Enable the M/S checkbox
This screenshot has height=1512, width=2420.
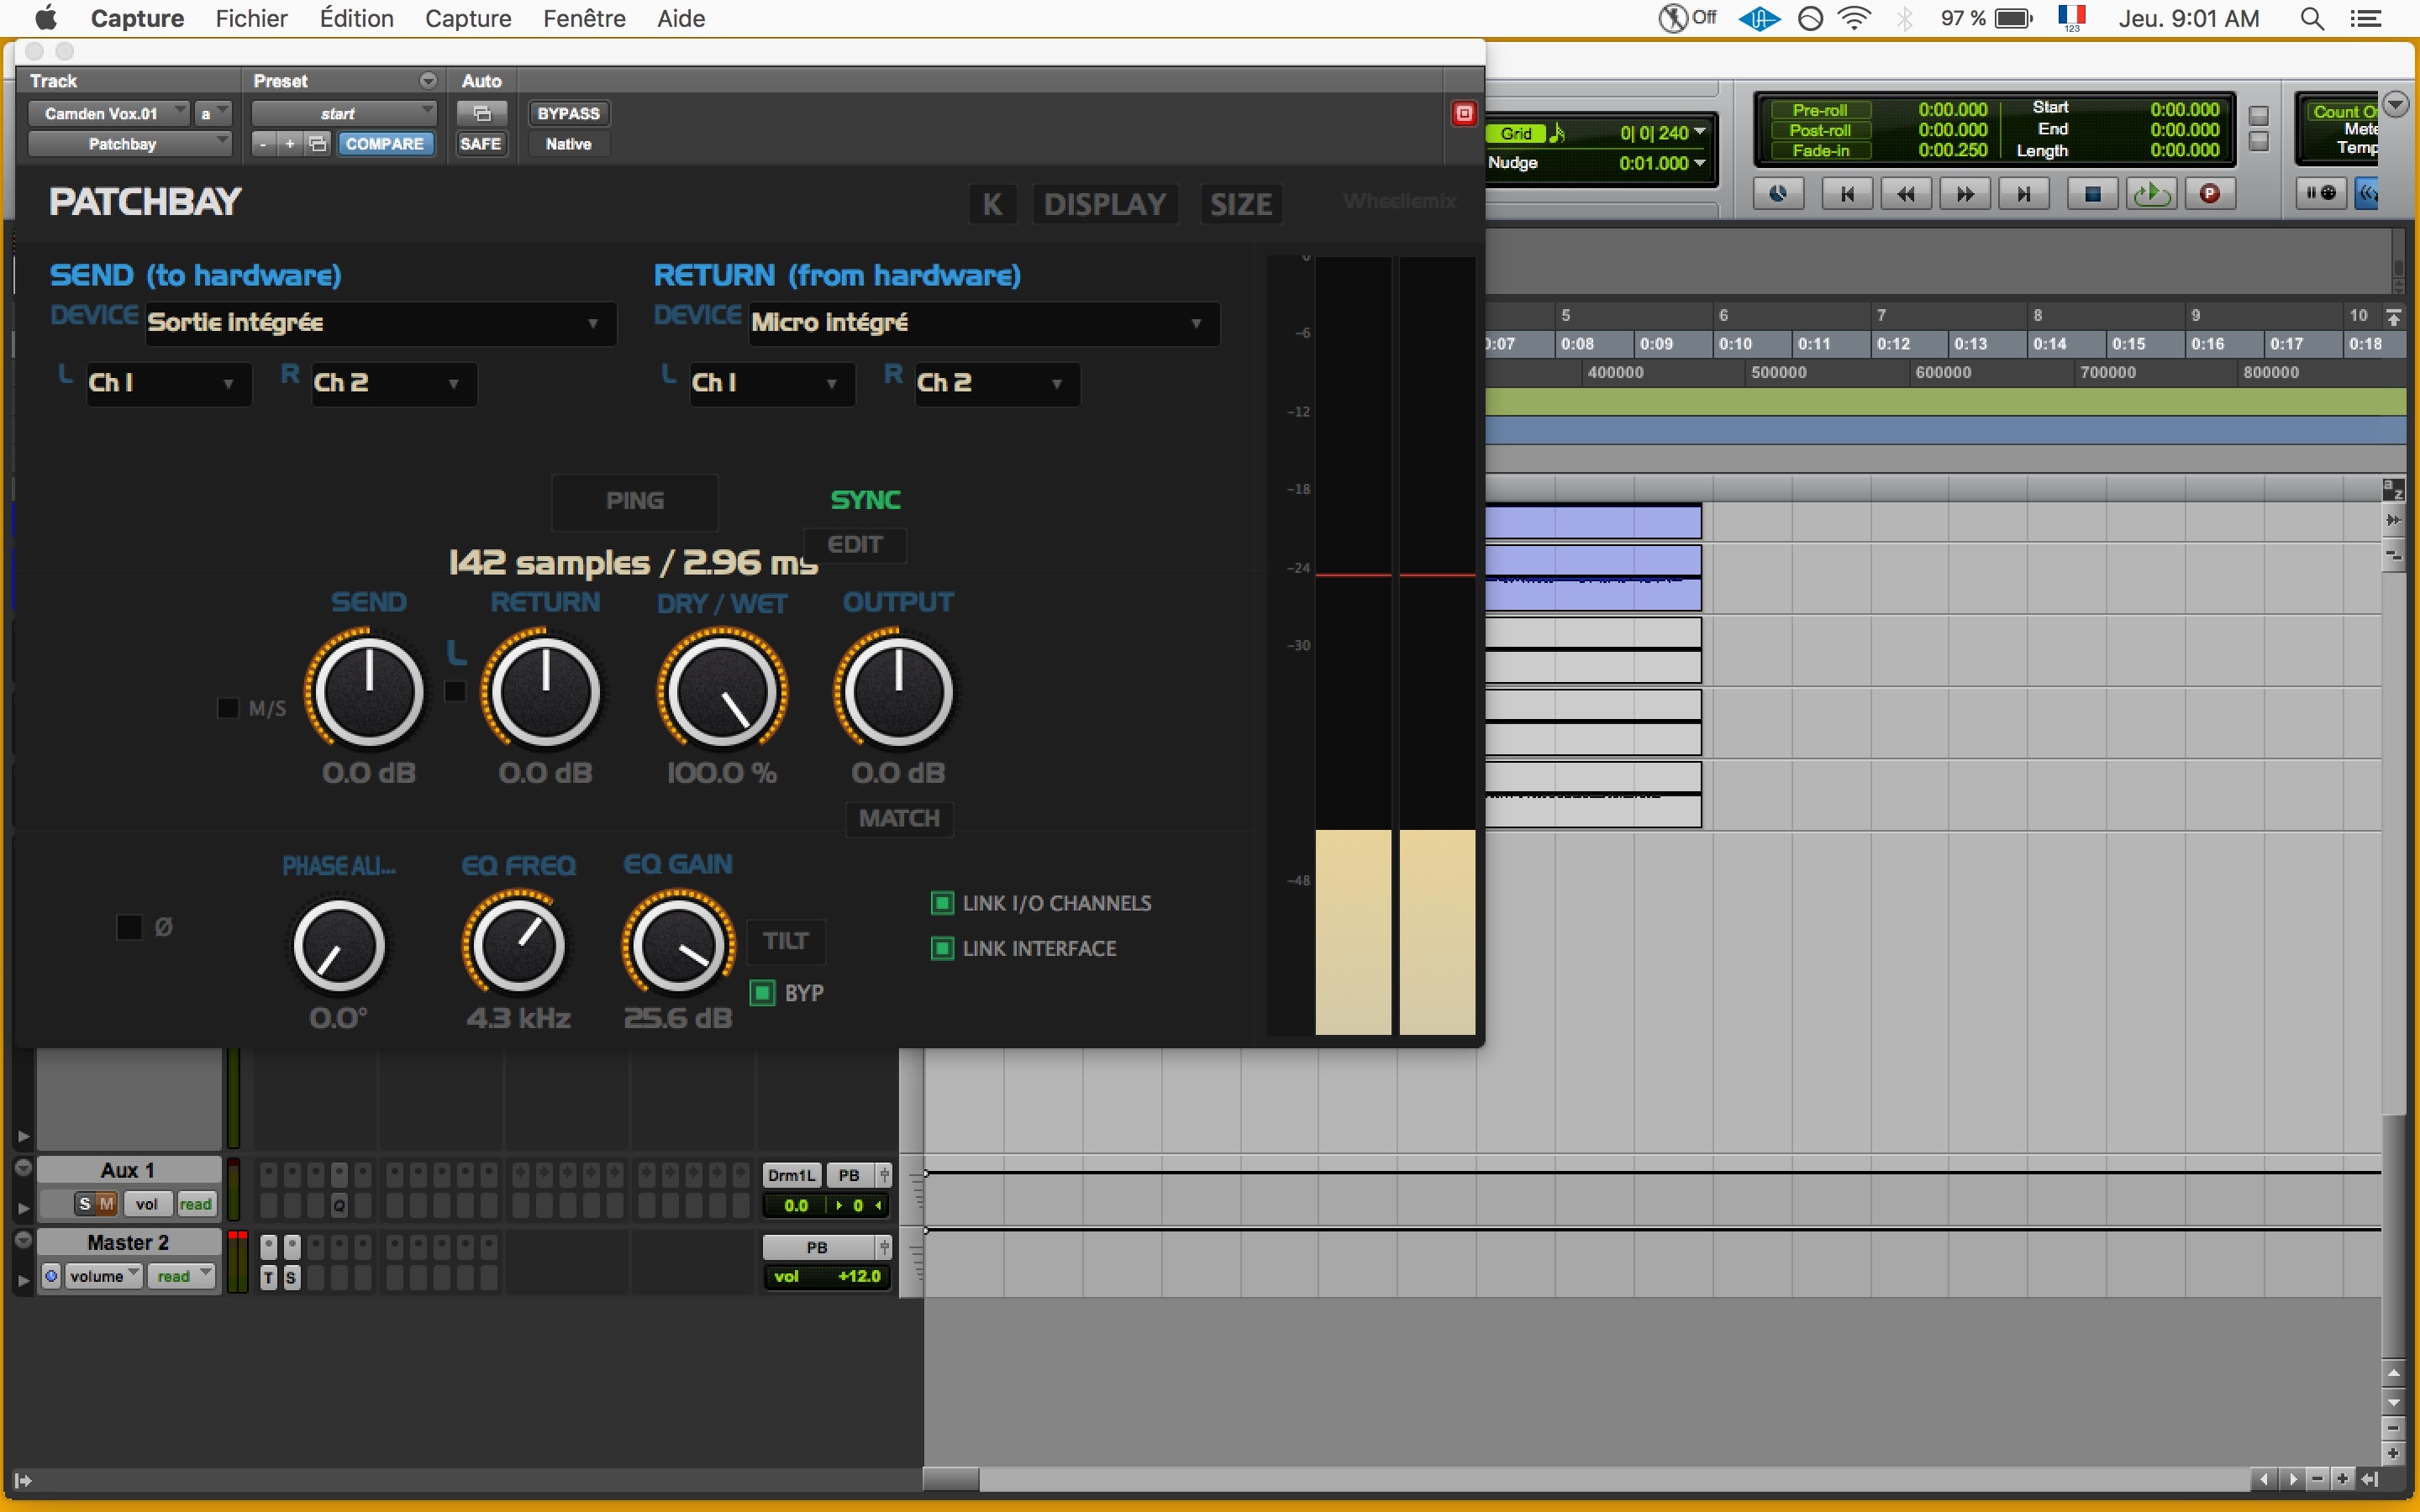point(228,708)
